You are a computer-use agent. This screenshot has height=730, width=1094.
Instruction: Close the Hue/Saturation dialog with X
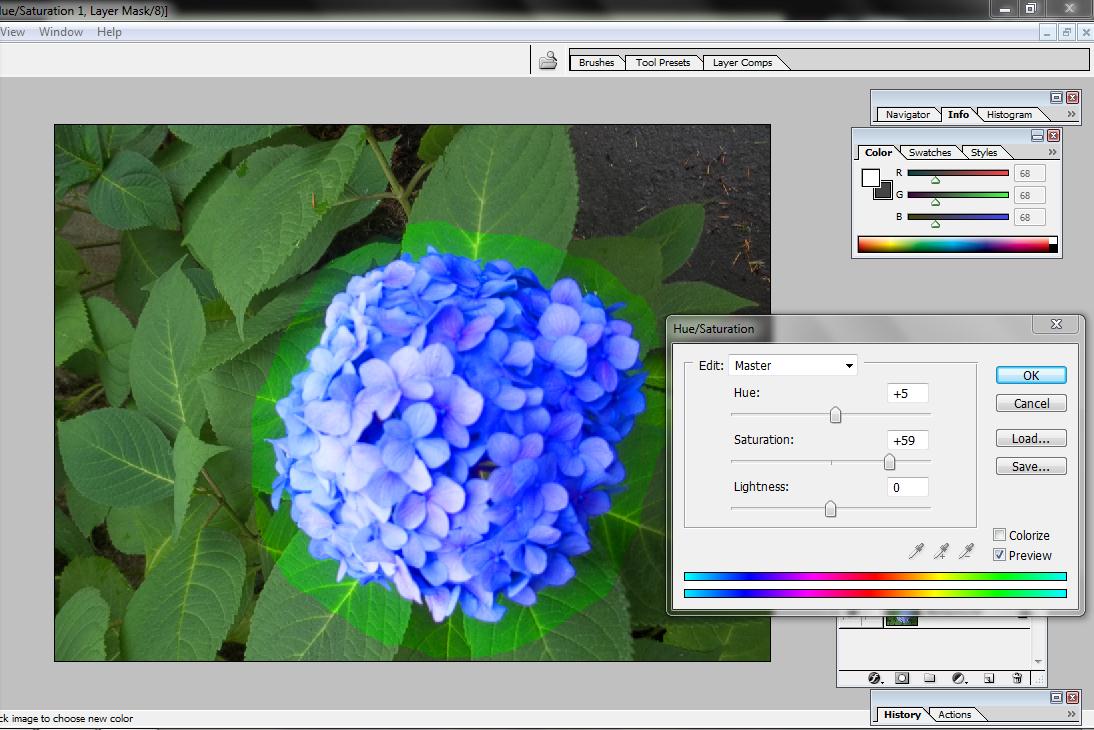pyautogui.click(x=1056, y=325)
